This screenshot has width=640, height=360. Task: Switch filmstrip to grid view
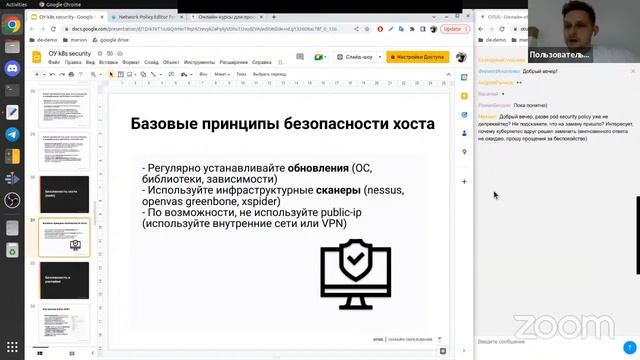(72, 353)
